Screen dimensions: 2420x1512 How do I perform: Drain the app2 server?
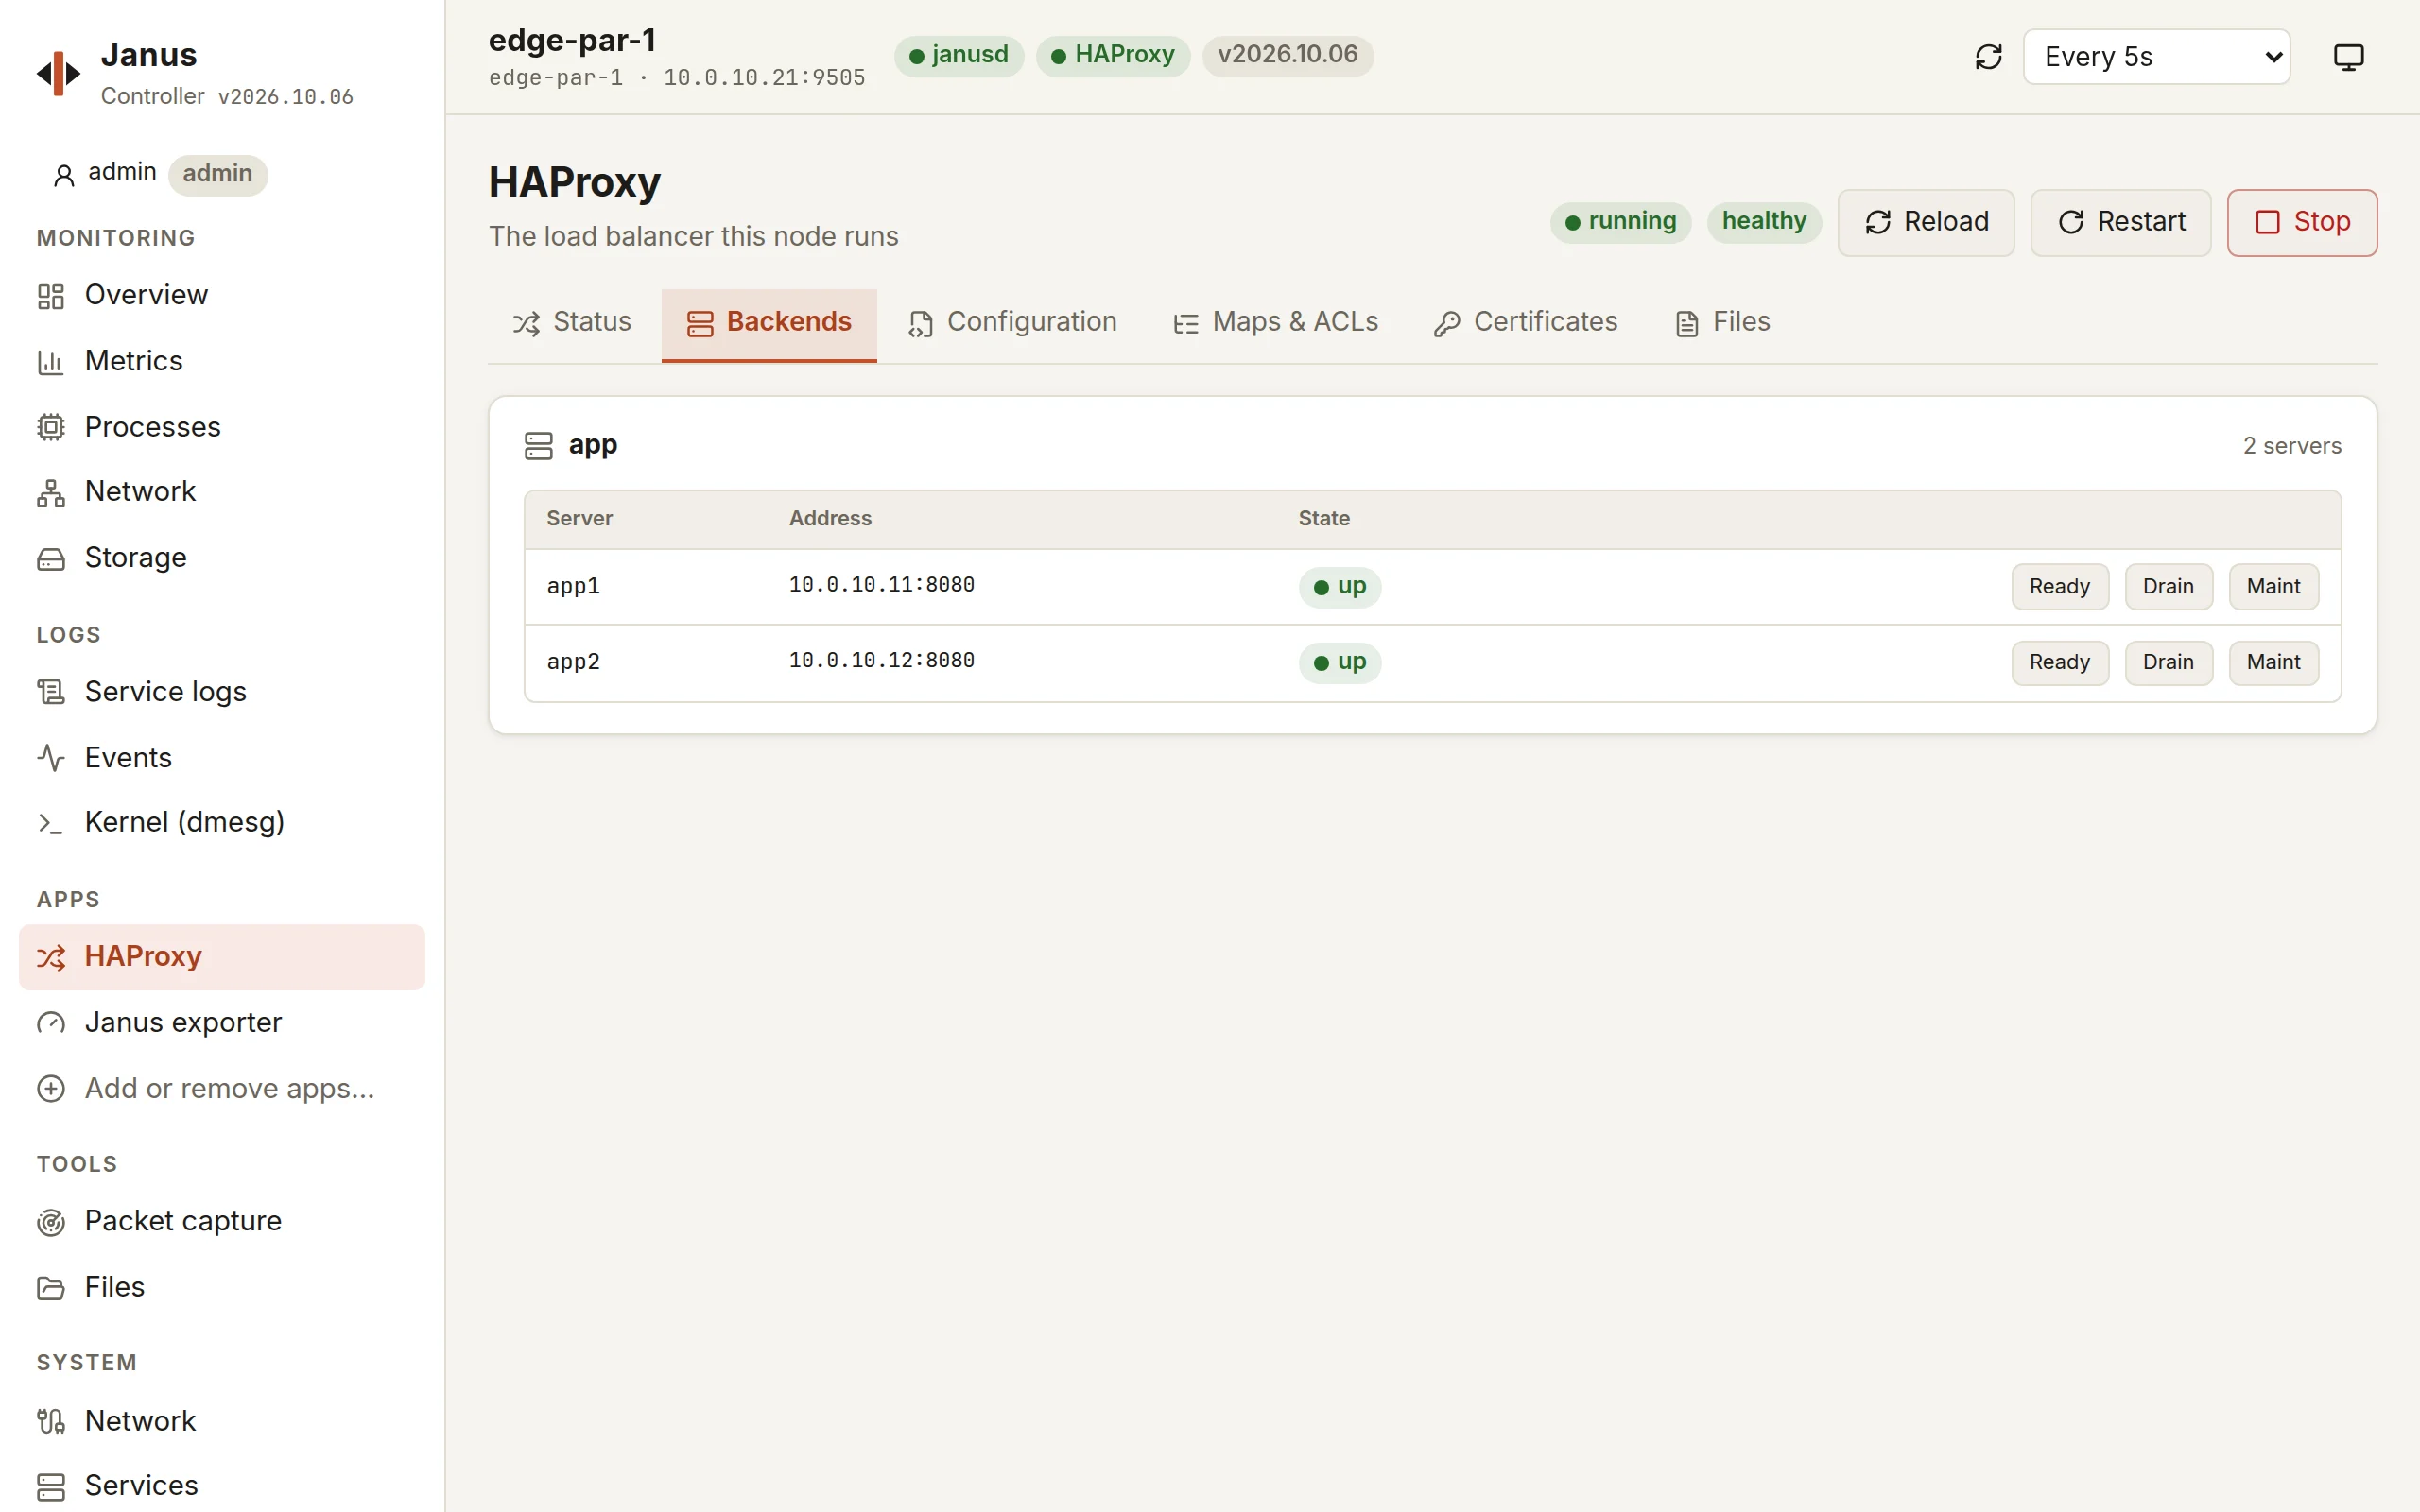[x=2168, y=663]
